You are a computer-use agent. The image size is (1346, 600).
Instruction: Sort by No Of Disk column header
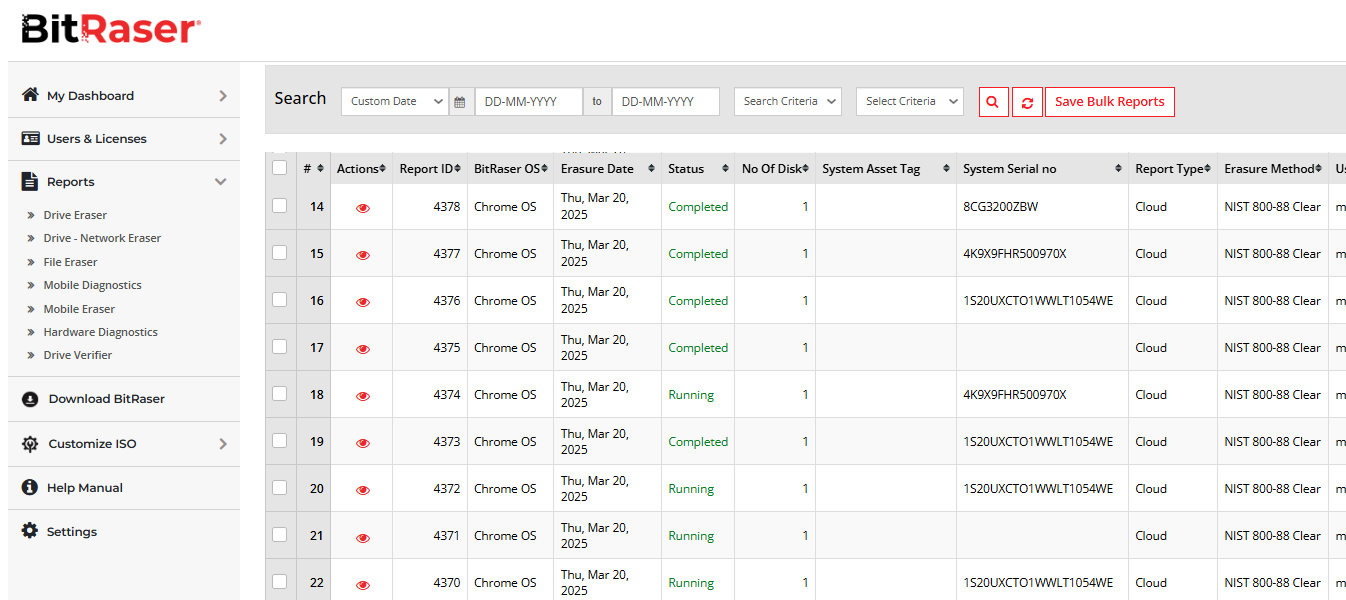coord(775,169)
